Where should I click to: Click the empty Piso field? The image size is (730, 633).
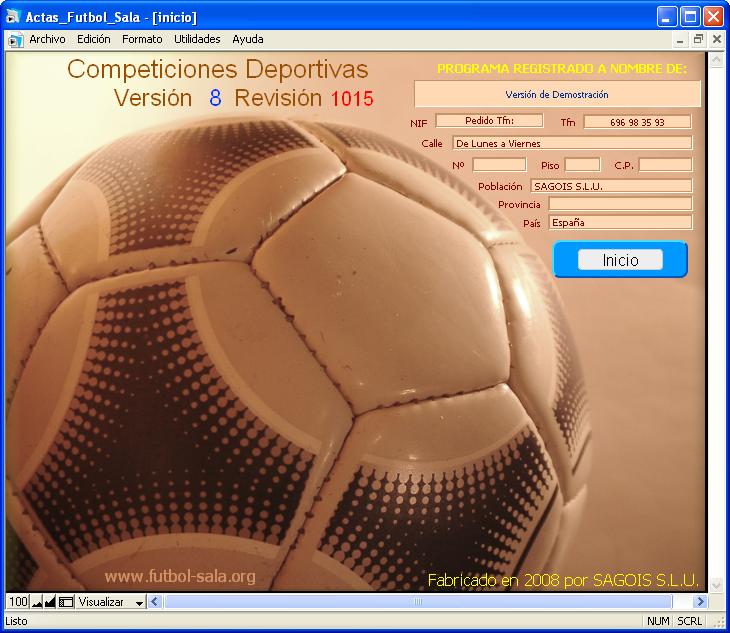coord(582,165)
